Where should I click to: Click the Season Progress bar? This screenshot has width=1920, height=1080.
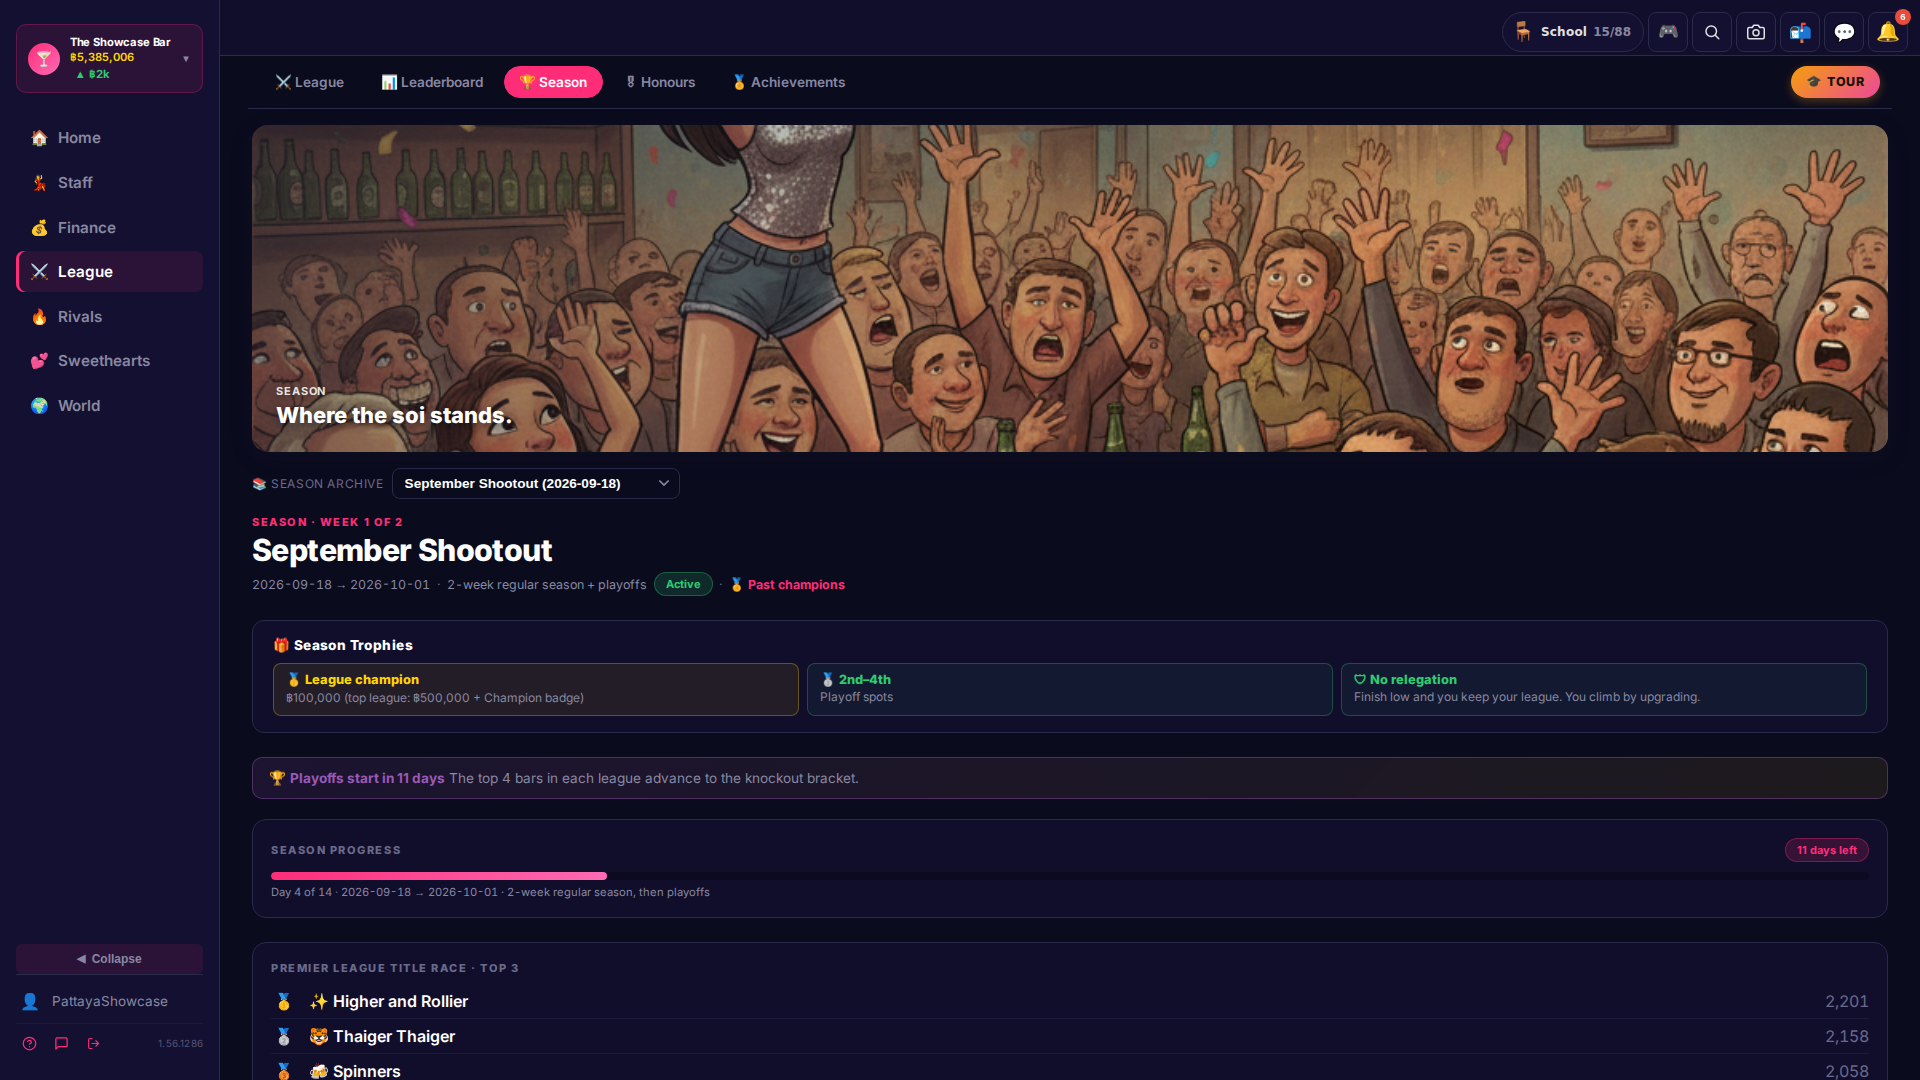pos(1070,876)
